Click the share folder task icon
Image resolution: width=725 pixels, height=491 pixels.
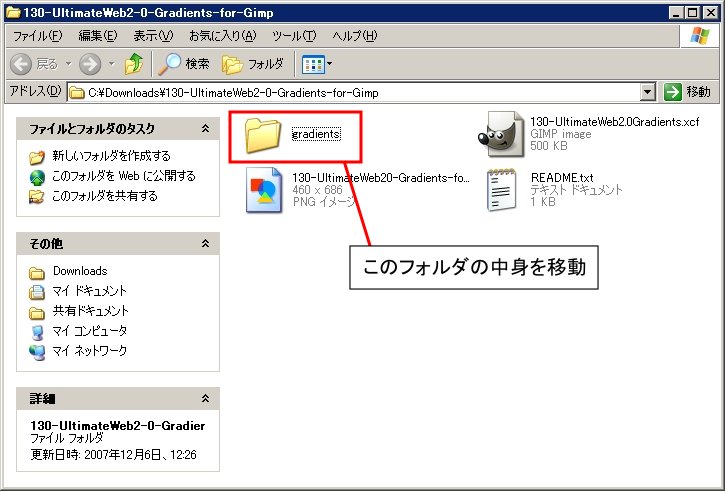[37, 197]
